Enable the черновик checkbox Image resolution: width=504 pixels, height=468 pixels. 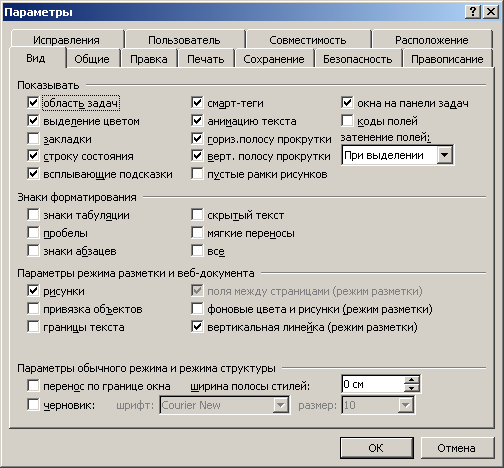33,405
